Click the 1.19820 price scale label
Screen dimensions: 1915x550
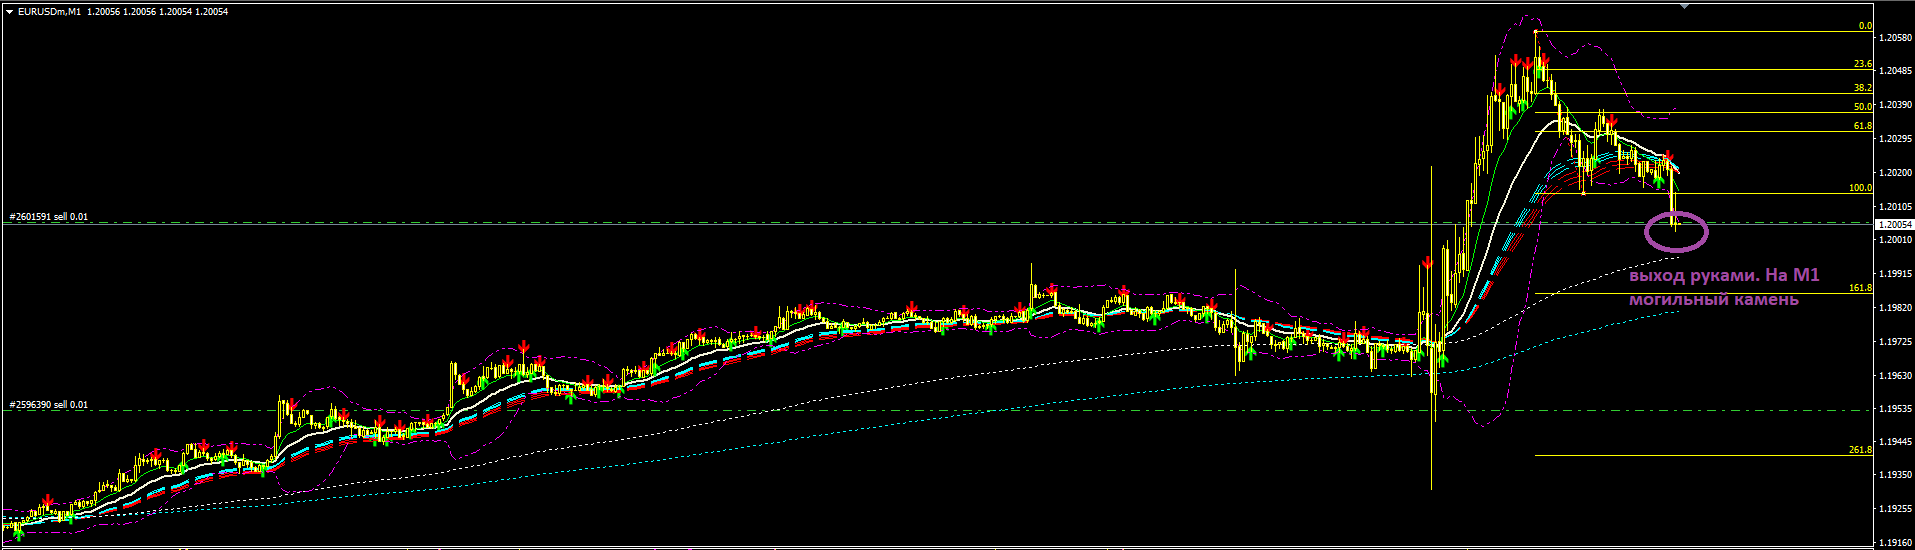pyautogui.click(x=1896, y=308)
